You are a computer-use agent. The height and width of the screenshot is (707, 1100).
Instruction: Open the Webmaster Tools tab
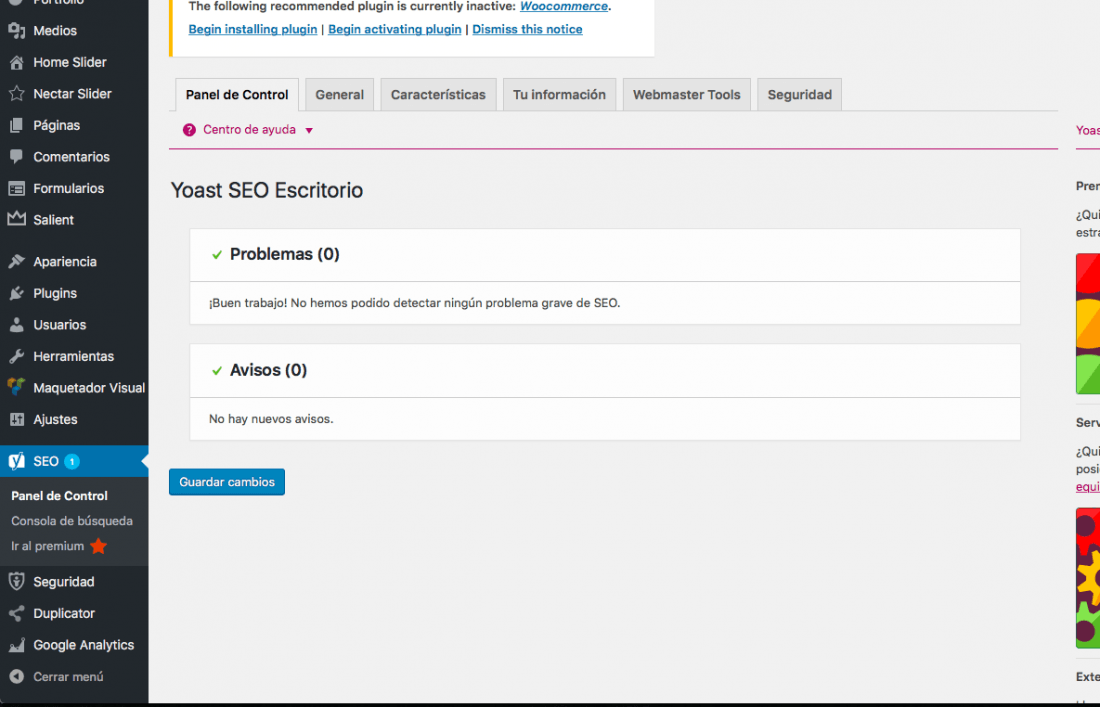(x=687, y=95)
